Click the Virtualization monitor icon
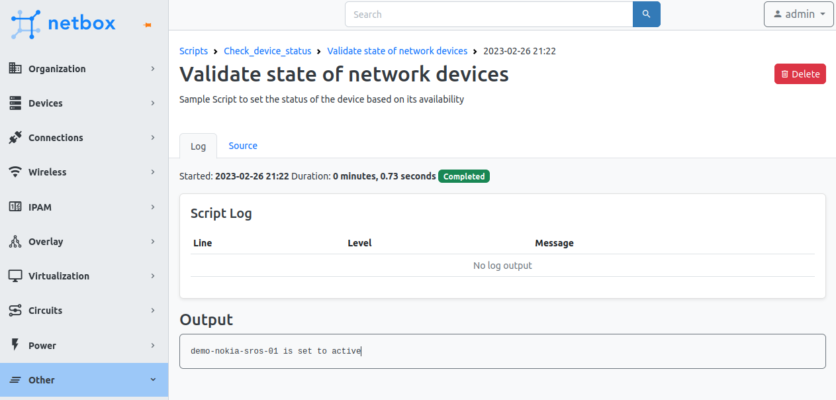This screenshot has height=400, width=836. click(15, 276)
